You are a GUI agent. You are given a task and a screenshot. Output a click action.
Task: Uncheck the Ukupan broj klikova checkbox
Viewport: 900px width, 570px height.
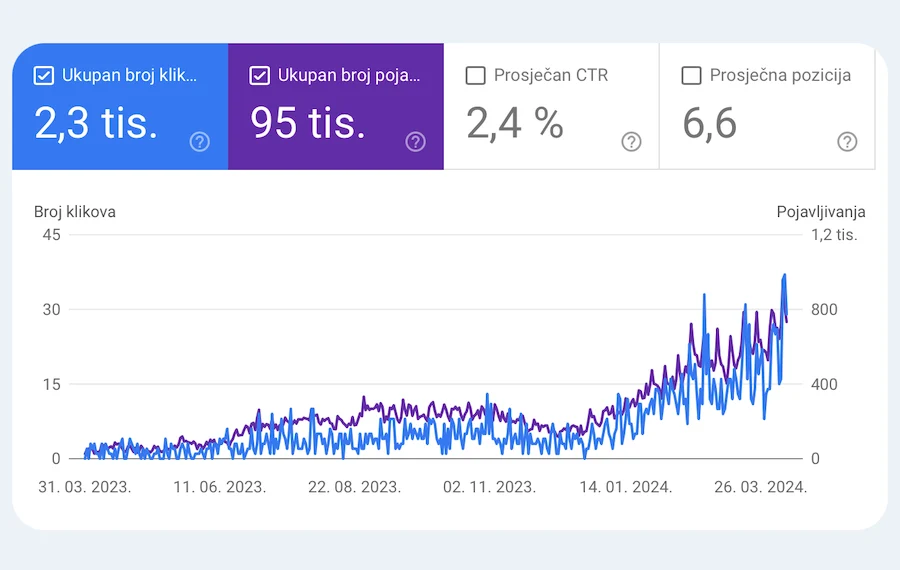point(44,75)
